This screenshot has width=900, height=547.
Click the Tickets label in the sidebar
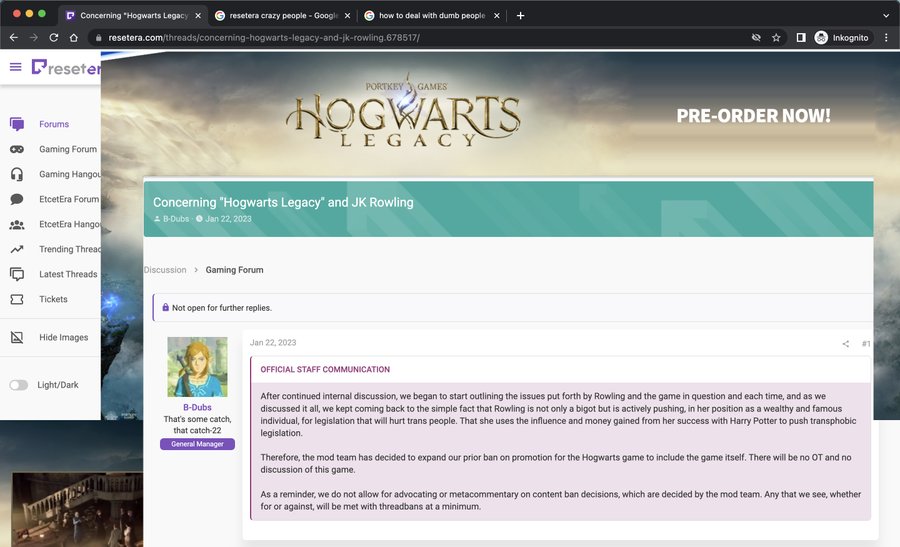click(x=53, y=299)
